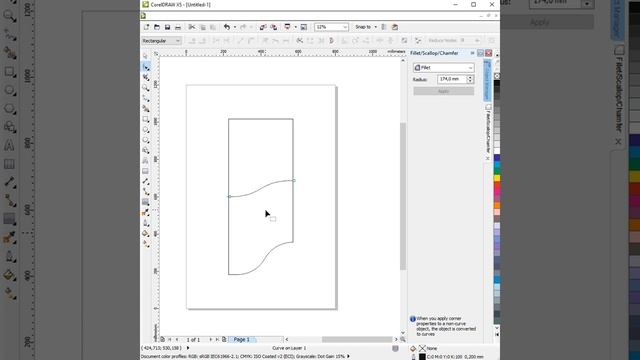Select the Parallel Dimension tool in toolbox
The image size is (640, 360).
[x=146, y=181]
